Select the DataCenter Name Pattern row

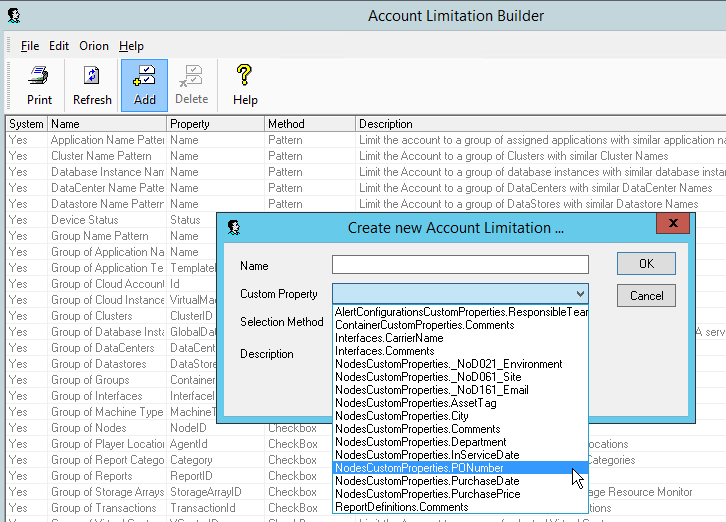tap(366, 188)
